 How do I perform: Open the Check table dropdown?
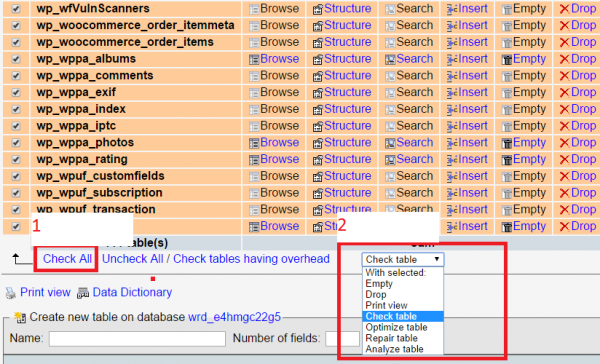403,260
